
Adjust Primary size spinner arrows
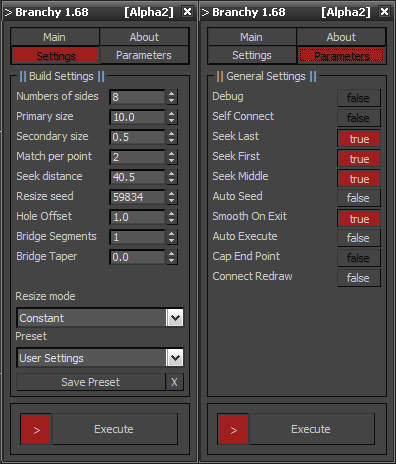tap(172, 117)
